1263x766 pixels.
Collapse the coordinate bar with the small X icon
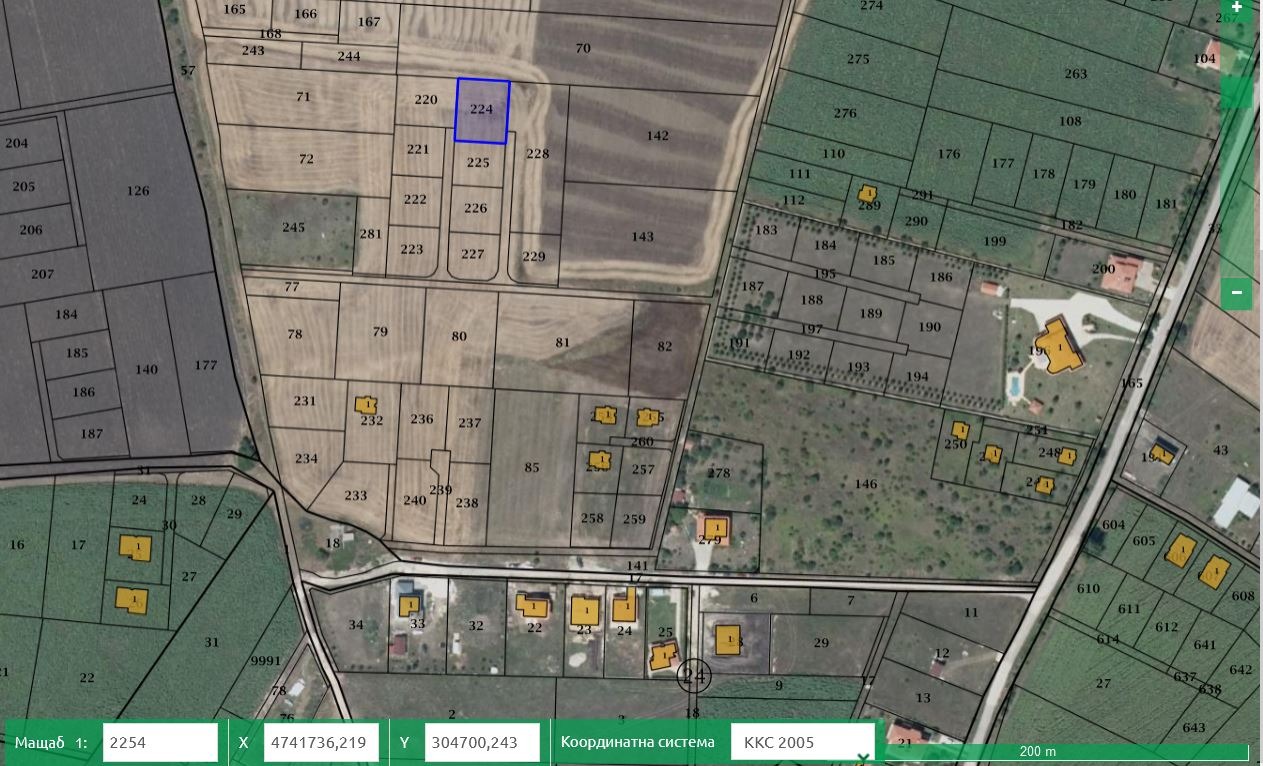[x=862, y=757]
